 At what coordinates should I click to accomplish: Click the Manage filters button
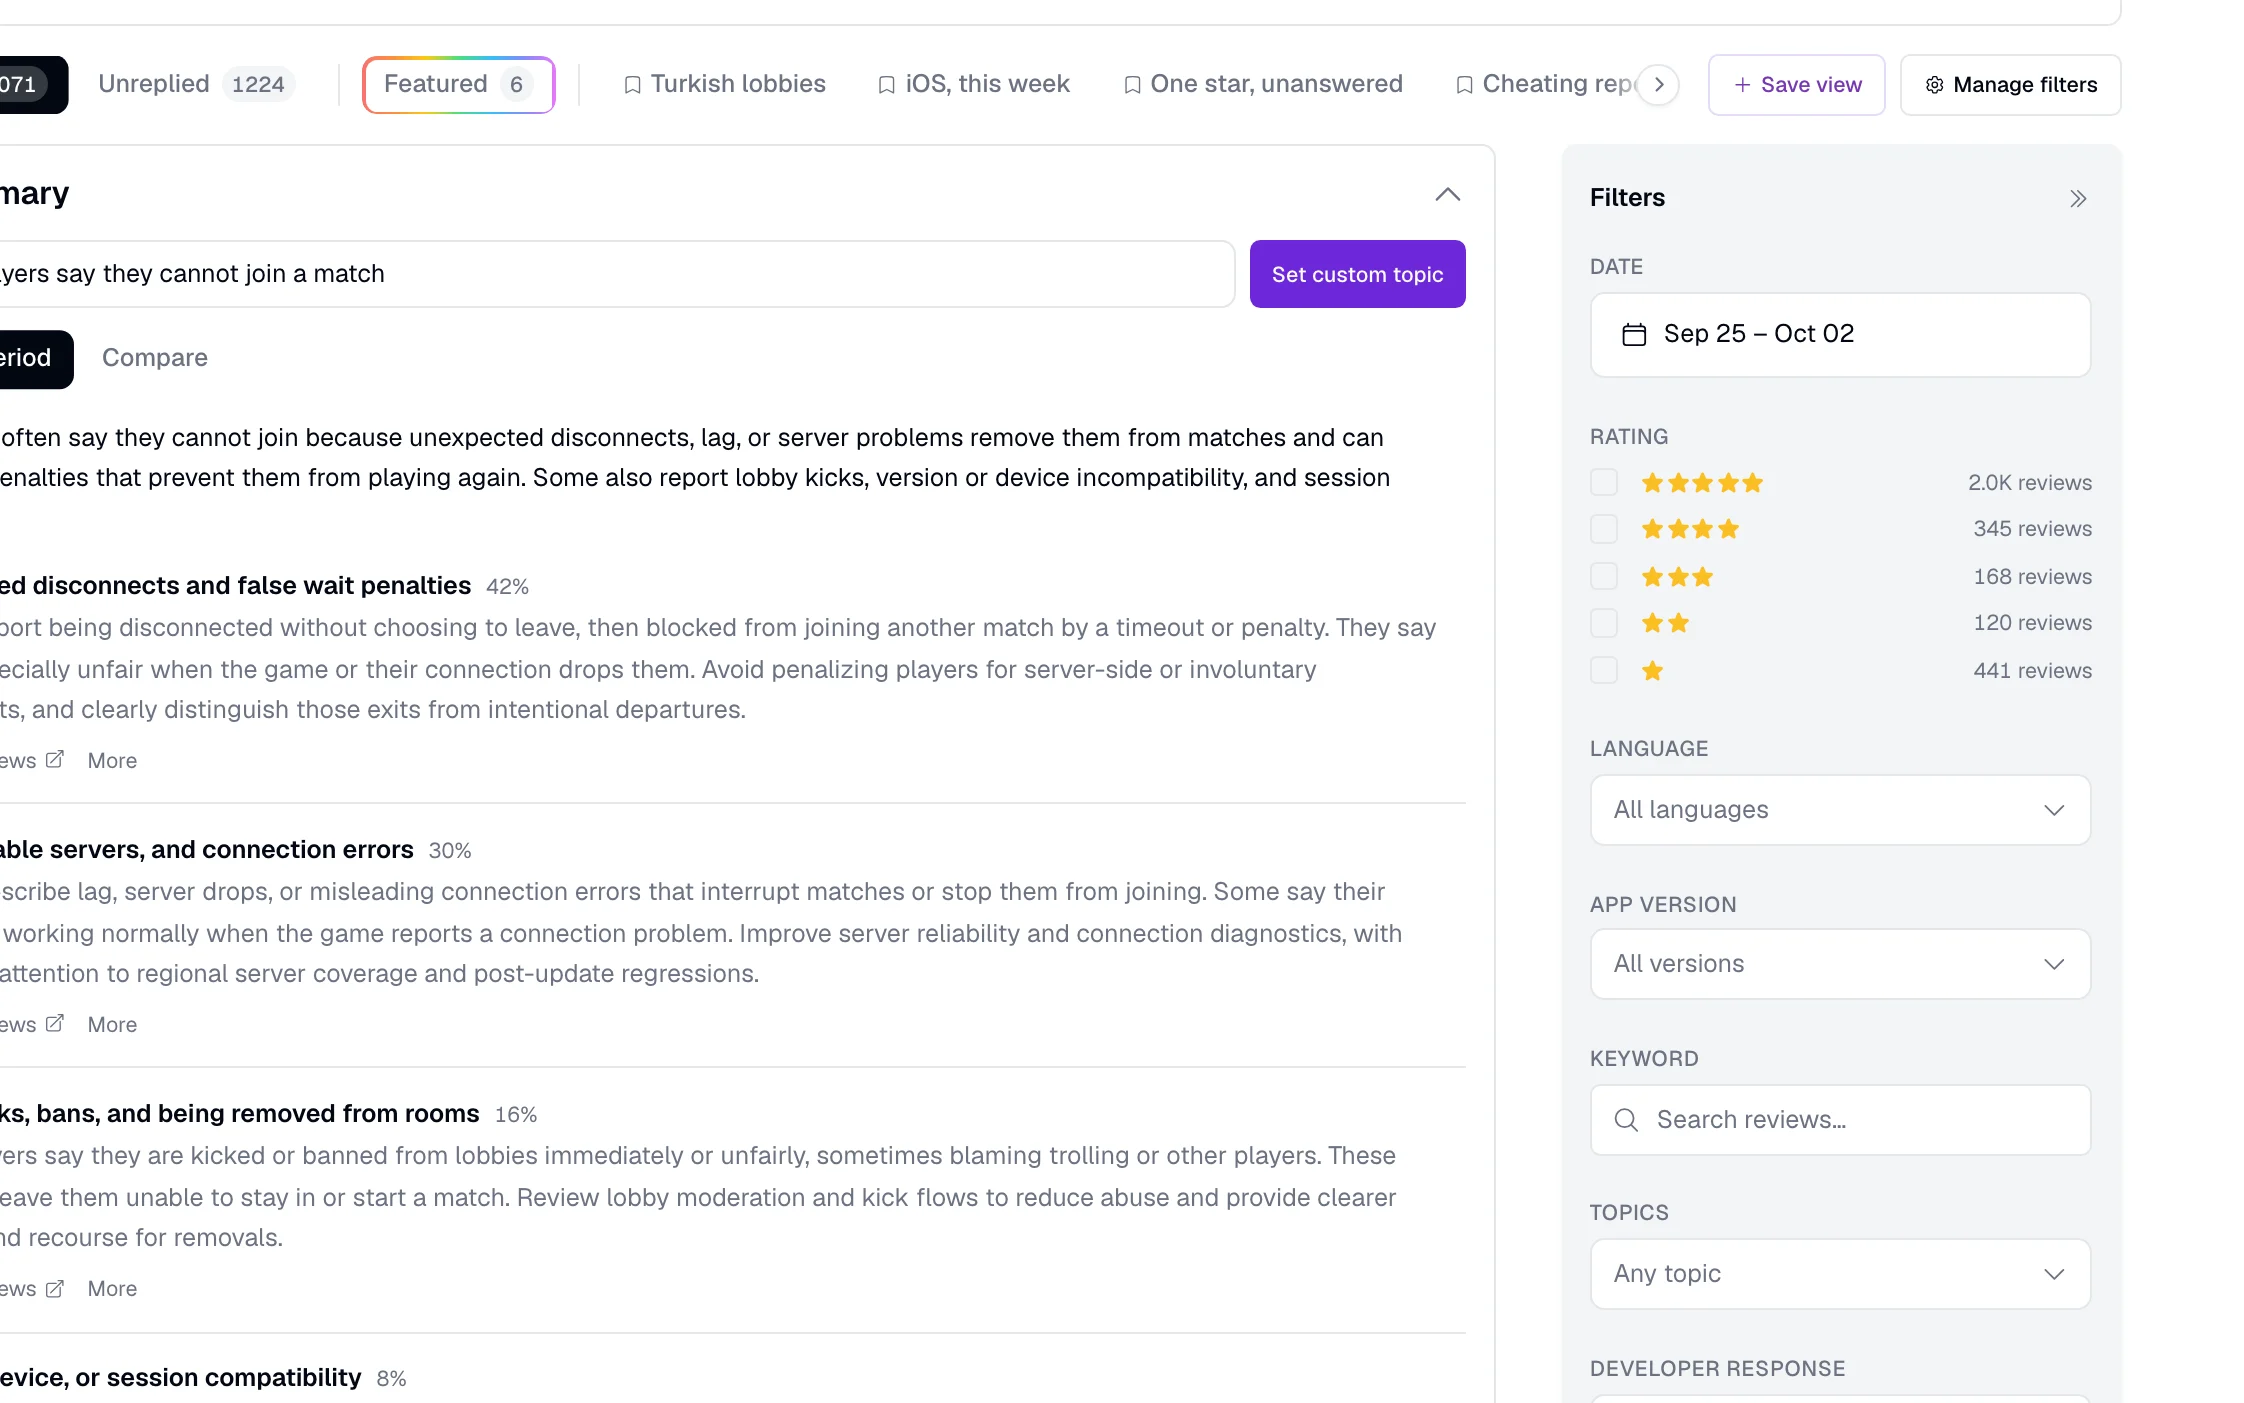pyautogui.click(x=2010, y=85)
